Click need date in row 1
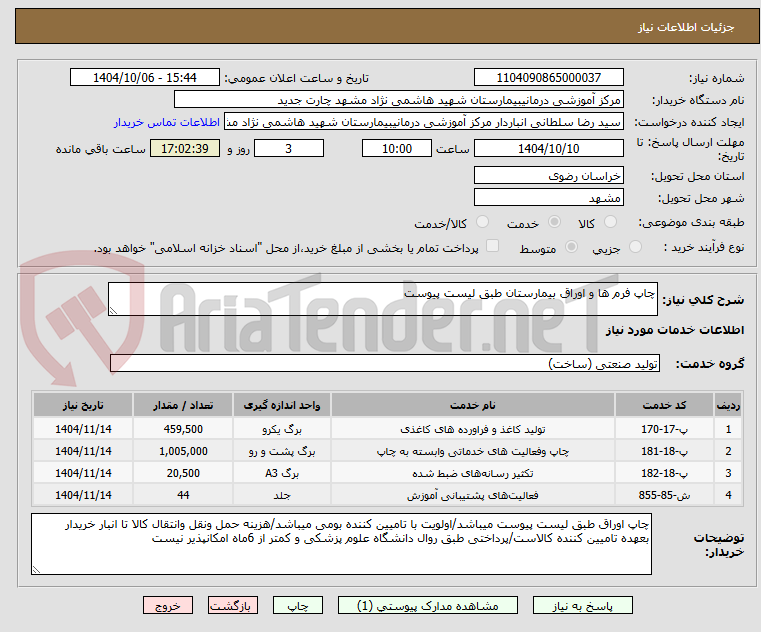Screen dimensions: 761x632 point(83,429)
